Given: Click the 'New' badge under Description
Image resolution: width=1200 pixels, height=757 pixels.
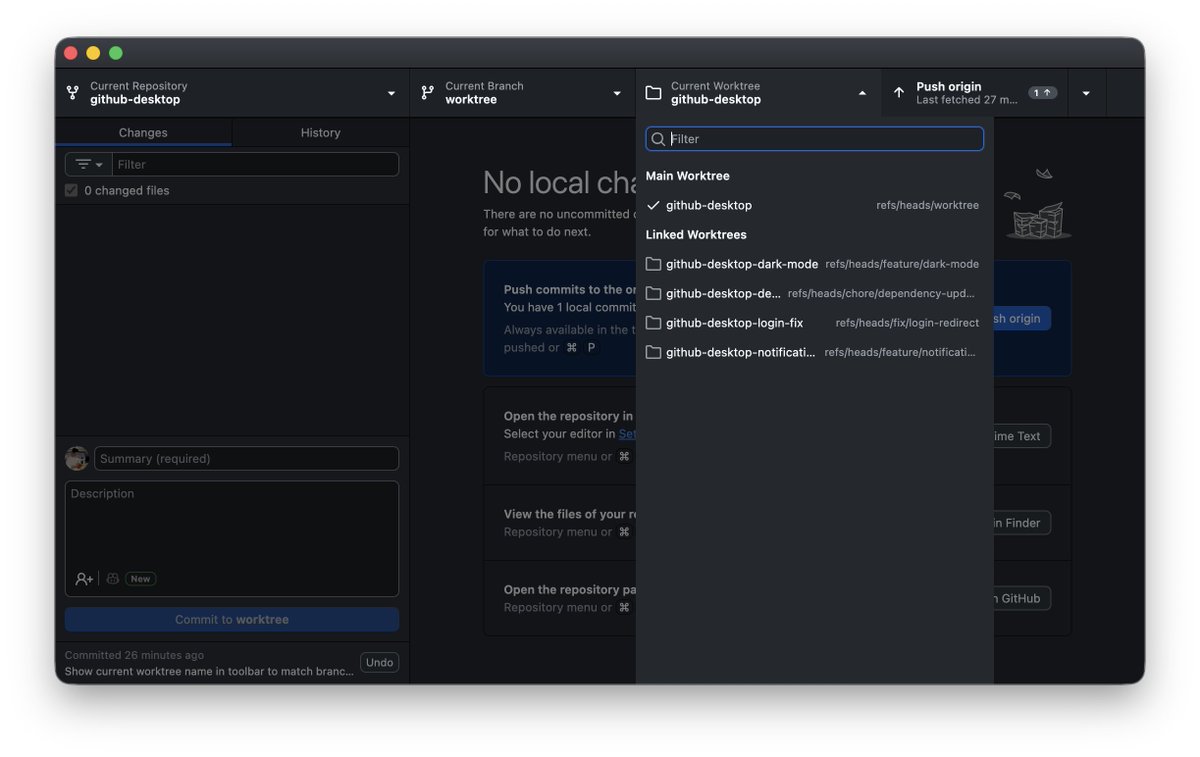Looking at the screenshot, I should [x=140, y=579].
